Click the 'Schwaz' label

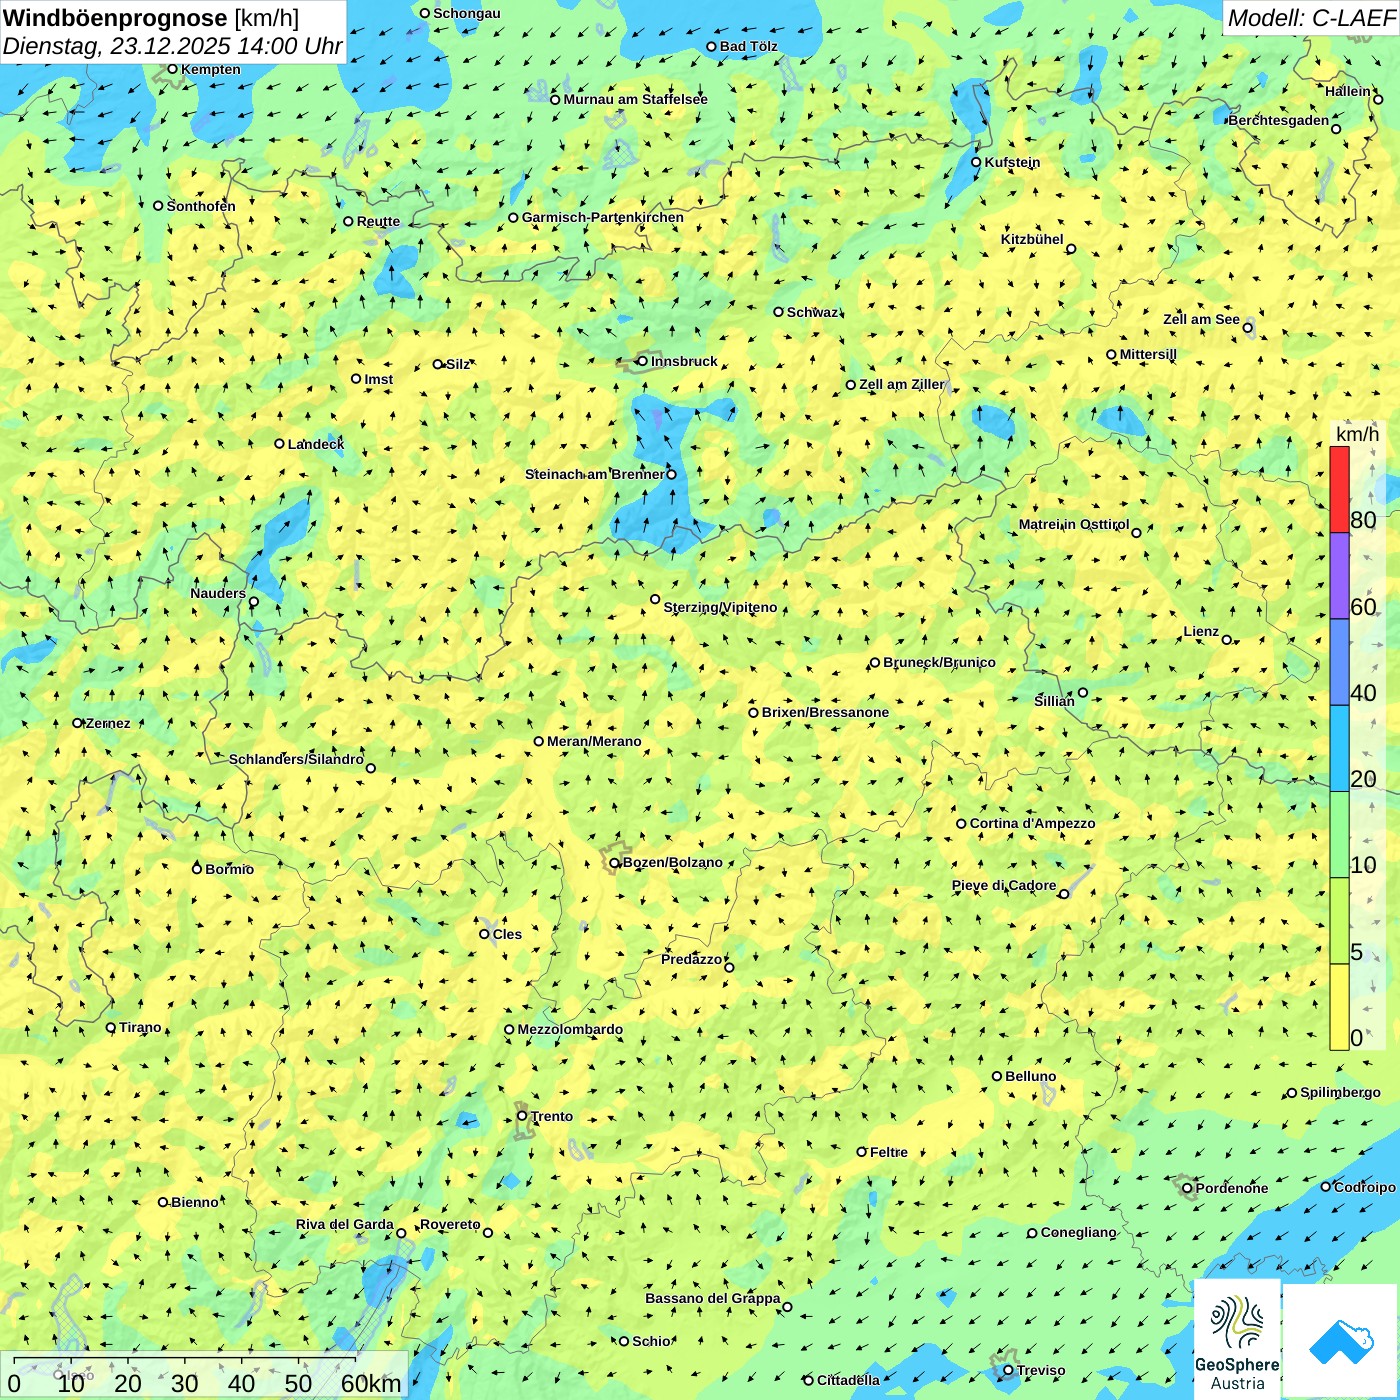(812, 312)
